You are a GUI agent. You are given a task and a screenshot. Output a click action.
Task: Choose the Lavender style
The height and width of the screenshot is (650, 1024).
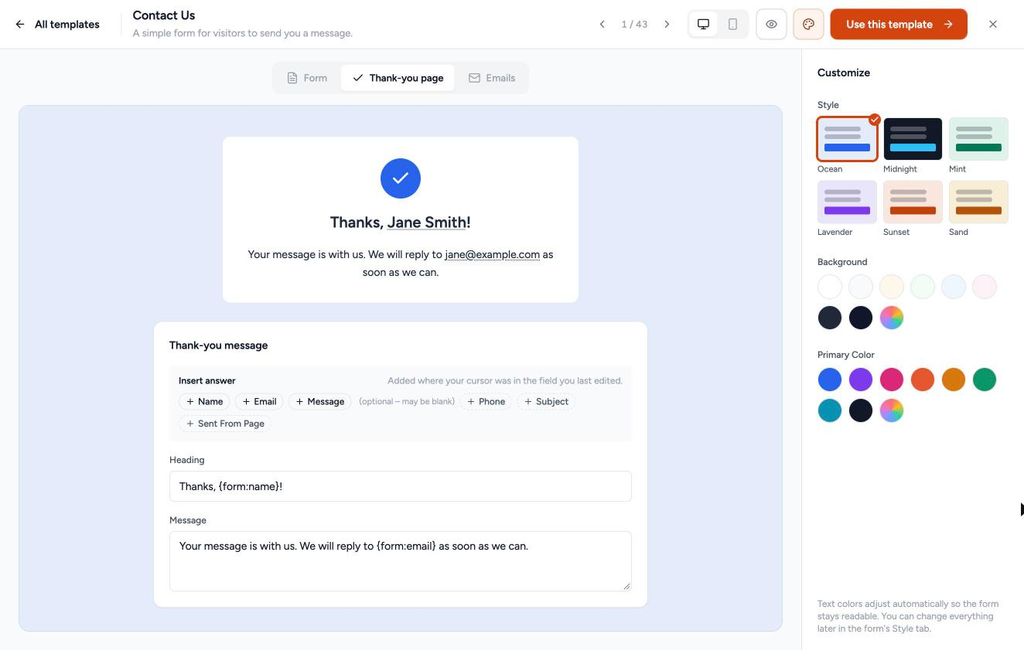coord(847,203)
